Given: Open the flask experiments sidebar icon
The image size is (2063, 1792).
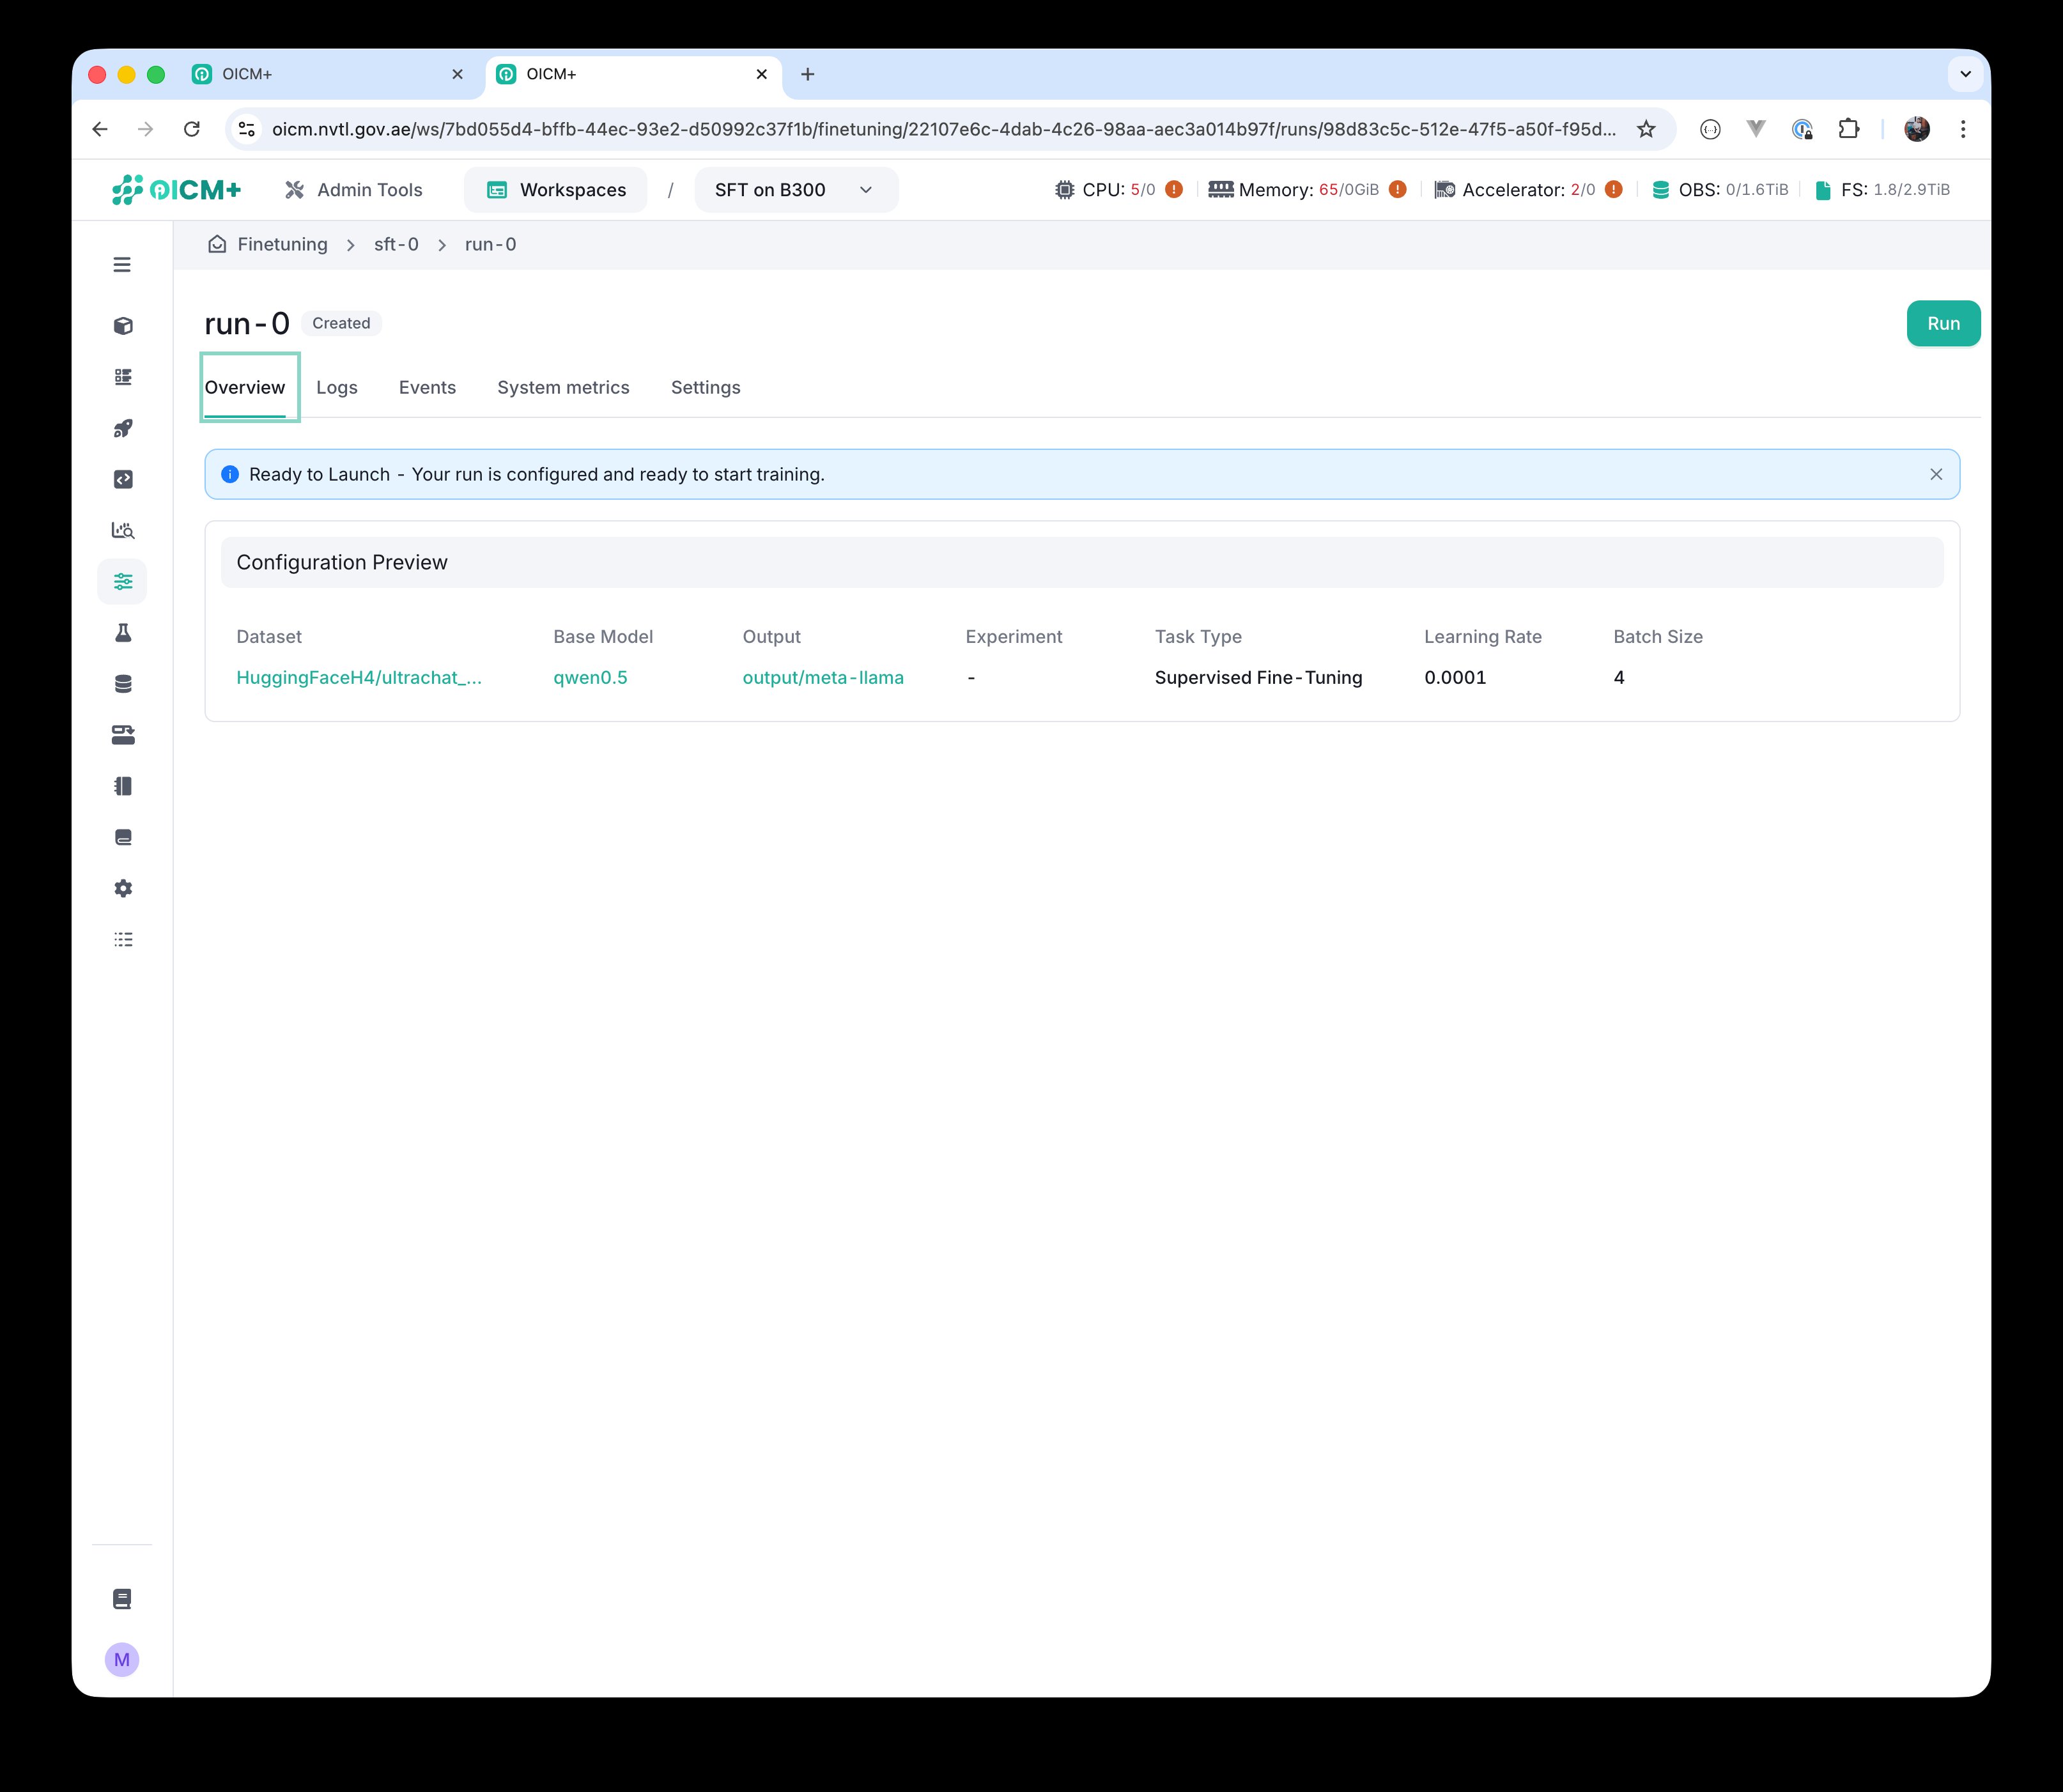Looking at the screenshot, I should click(123, 633).
